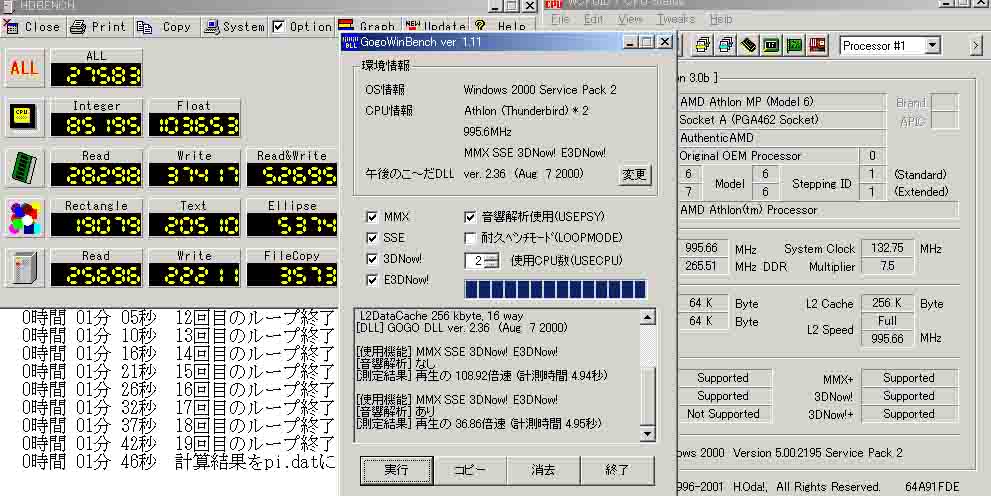Click Close in the HDBENCH toolbar
The image size is (991, 496).
[x=32, y=27]
